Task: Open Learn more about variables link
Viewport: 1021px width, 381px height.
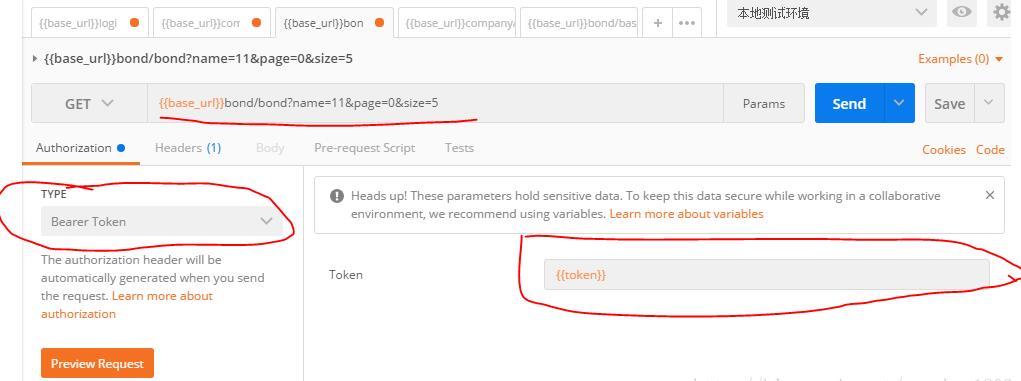Action: click(x=686, y=214)
